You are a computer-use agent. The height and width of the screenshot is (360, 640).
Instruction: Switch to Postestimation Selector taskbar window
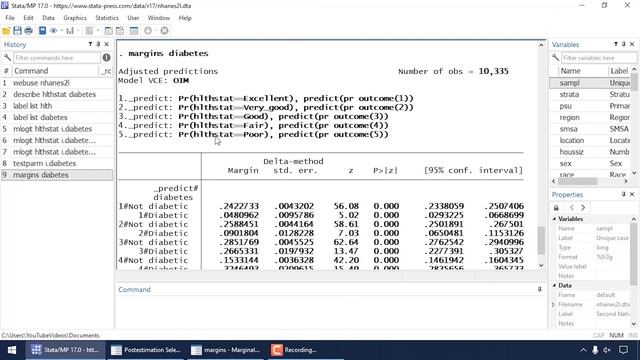pos(147,350)
